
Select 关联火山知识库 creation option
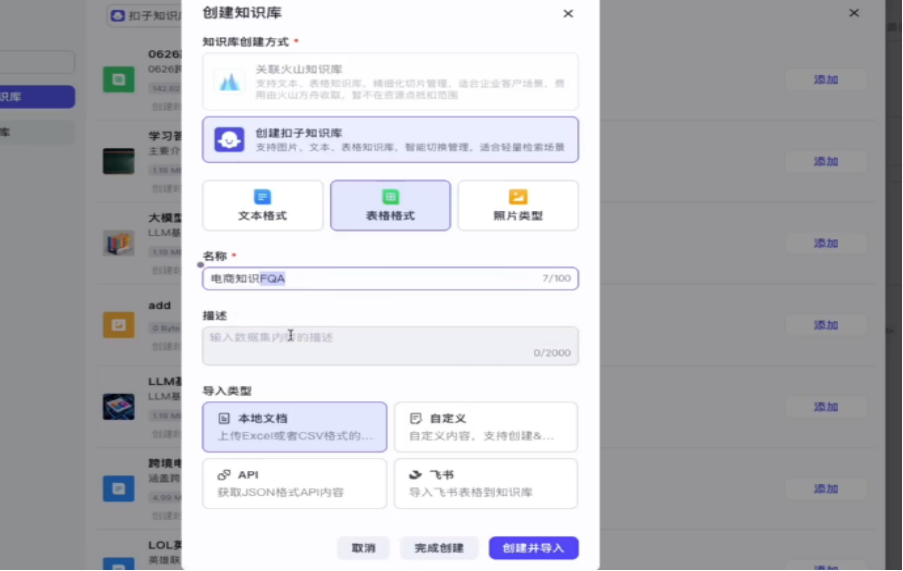pyautogui.click(x=390, y=82)
